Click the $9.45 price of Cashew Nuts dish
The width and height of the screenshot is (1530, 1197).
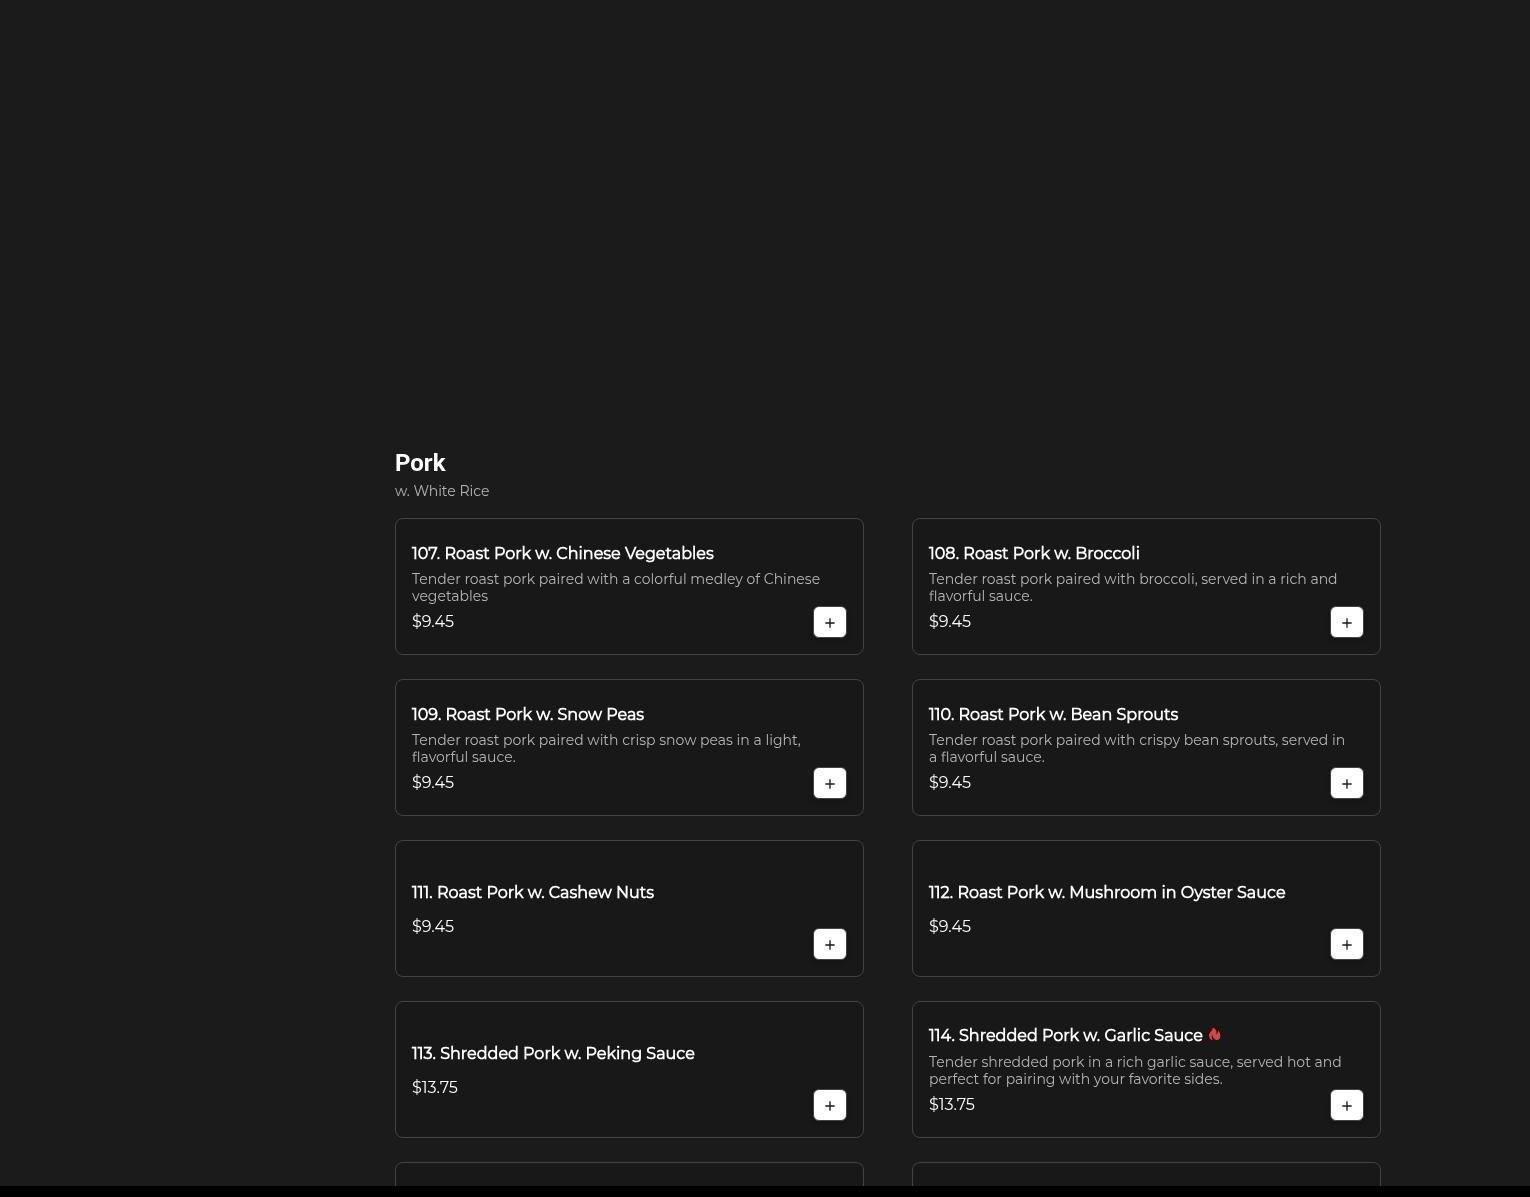[433, 927]
